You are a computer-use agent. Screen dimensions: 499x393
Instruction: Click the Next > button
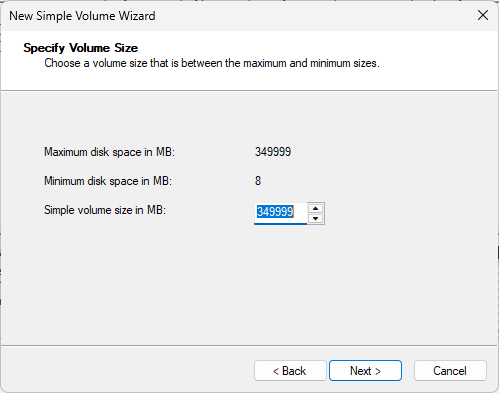[x=365, y=370]
